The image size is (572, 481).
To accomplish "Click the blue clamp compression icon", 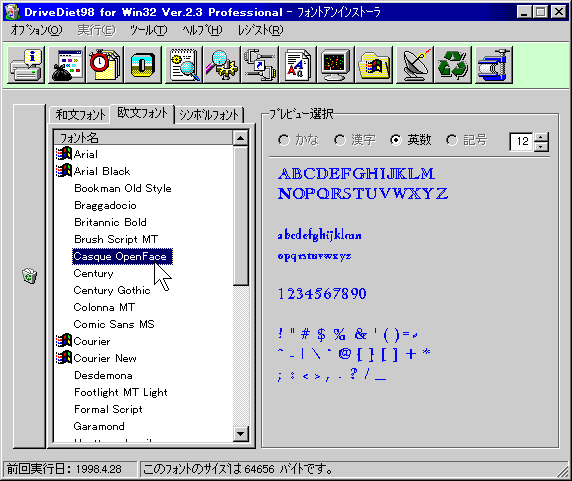I will [x=494, y=65].
